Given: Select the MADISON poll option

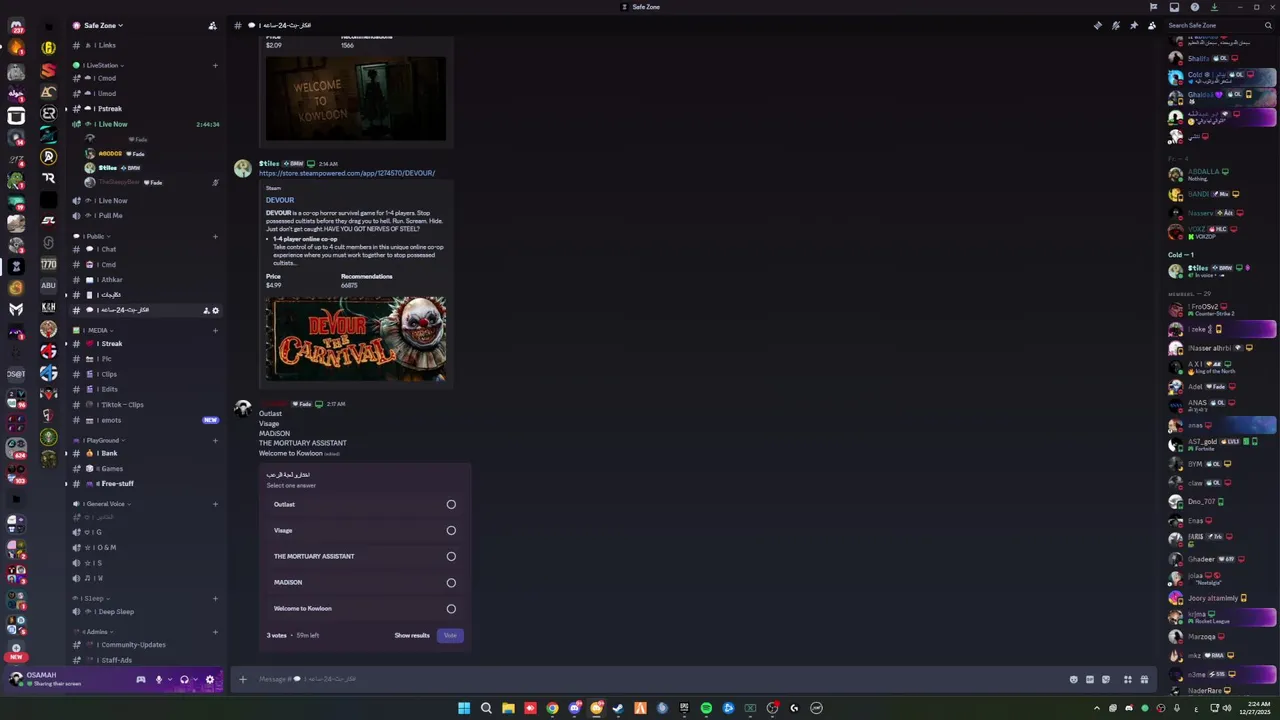Looking at the screenshot, I should 364,582.
